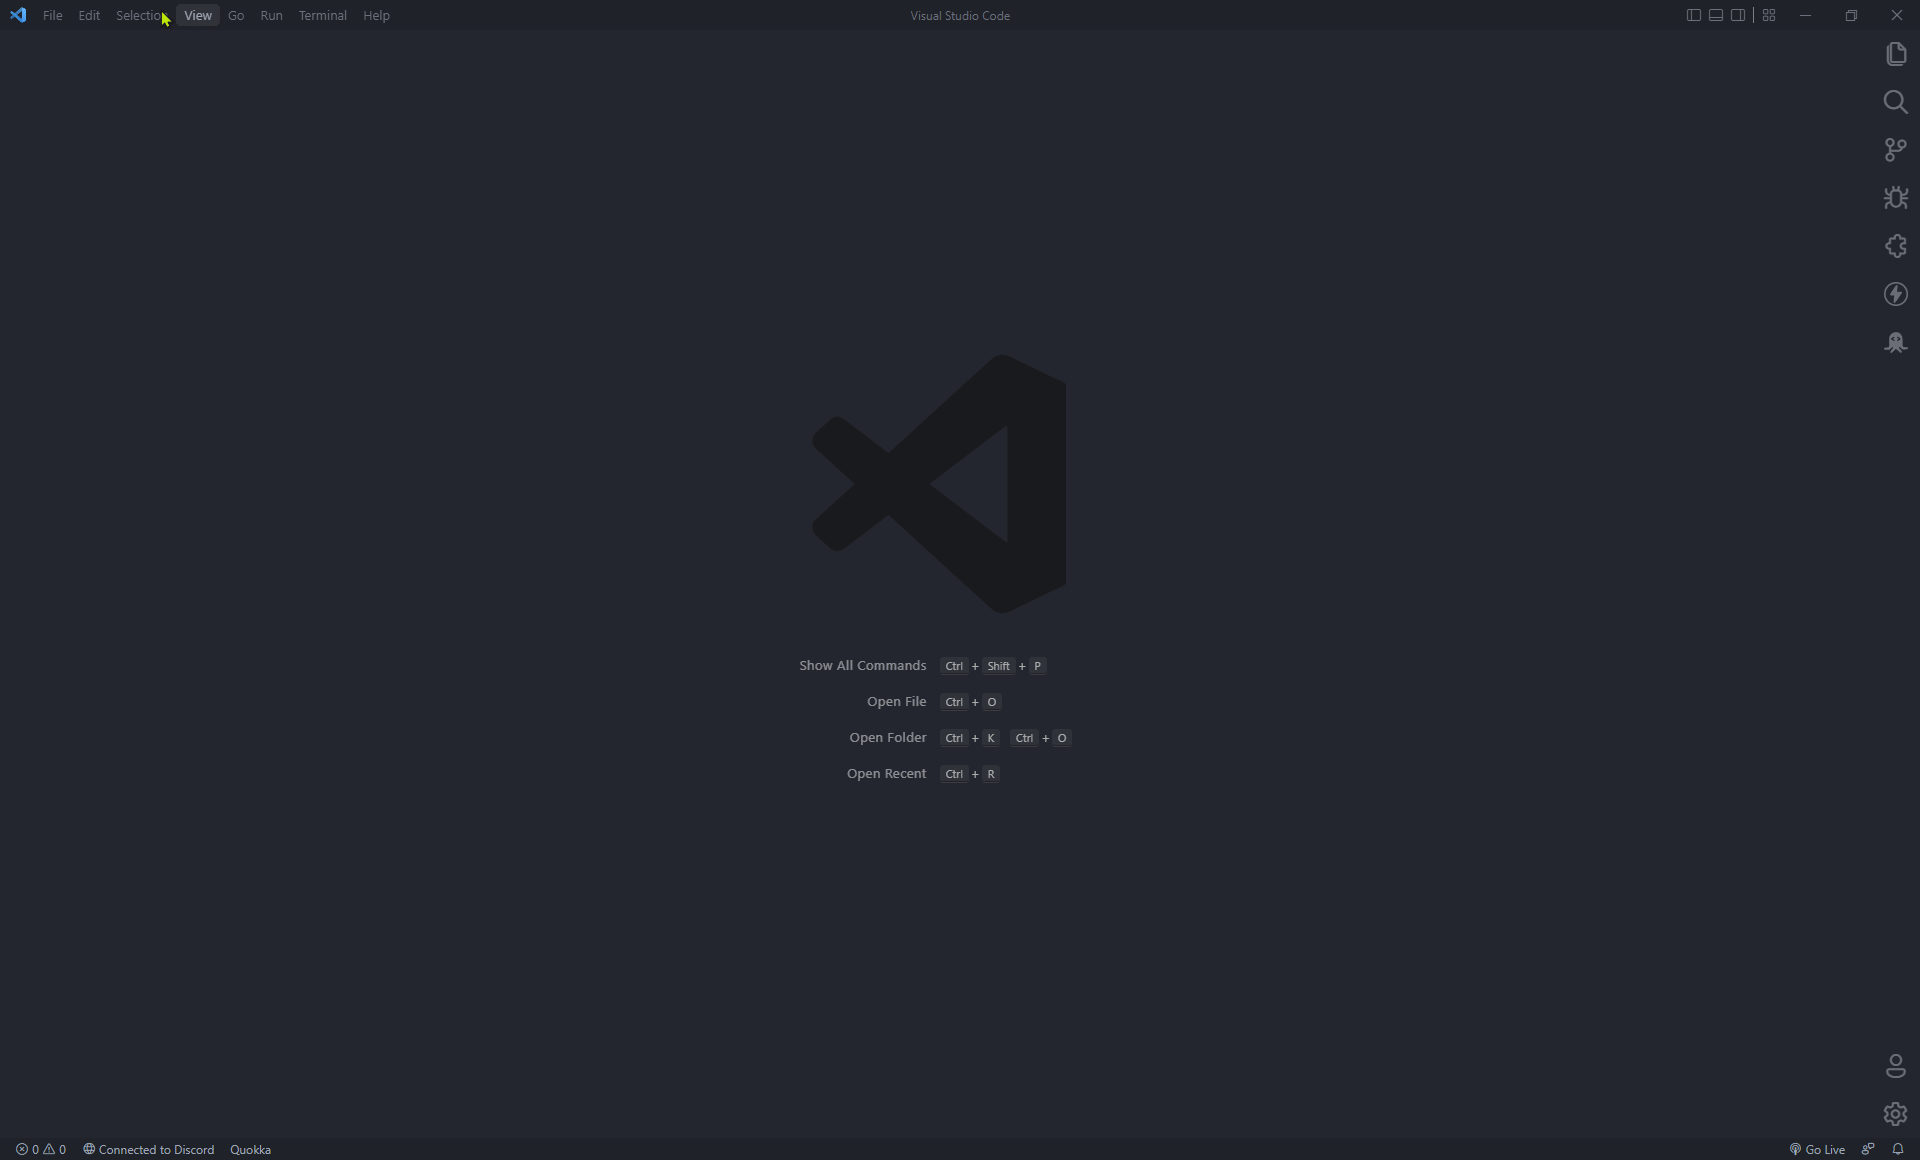The width and height of the screenshot is (1920, 1160).
Task: Open the Extensions icon in the activity bar
Action: click(x=1896, y=246)
